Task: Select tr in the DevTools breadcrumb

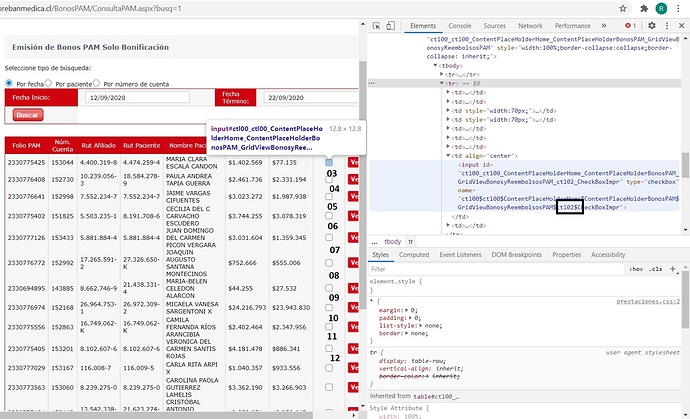Action: coord(410,242)
